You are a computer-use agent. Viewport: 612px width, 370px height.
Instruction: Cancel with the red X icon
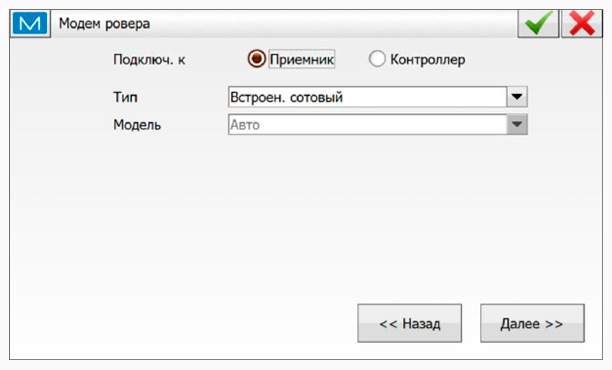tap(582, 24)
